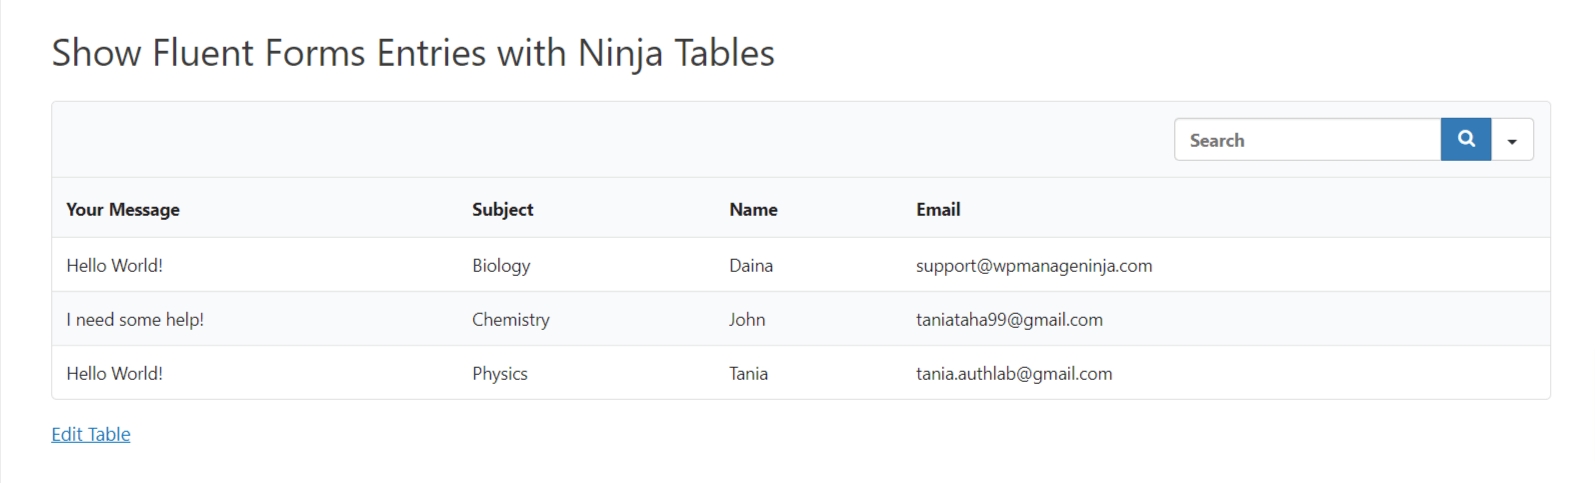Click email support@wpmanageninja.com cell
This screenshot has height=483, width=1595.
click(x=1034, y=265)
